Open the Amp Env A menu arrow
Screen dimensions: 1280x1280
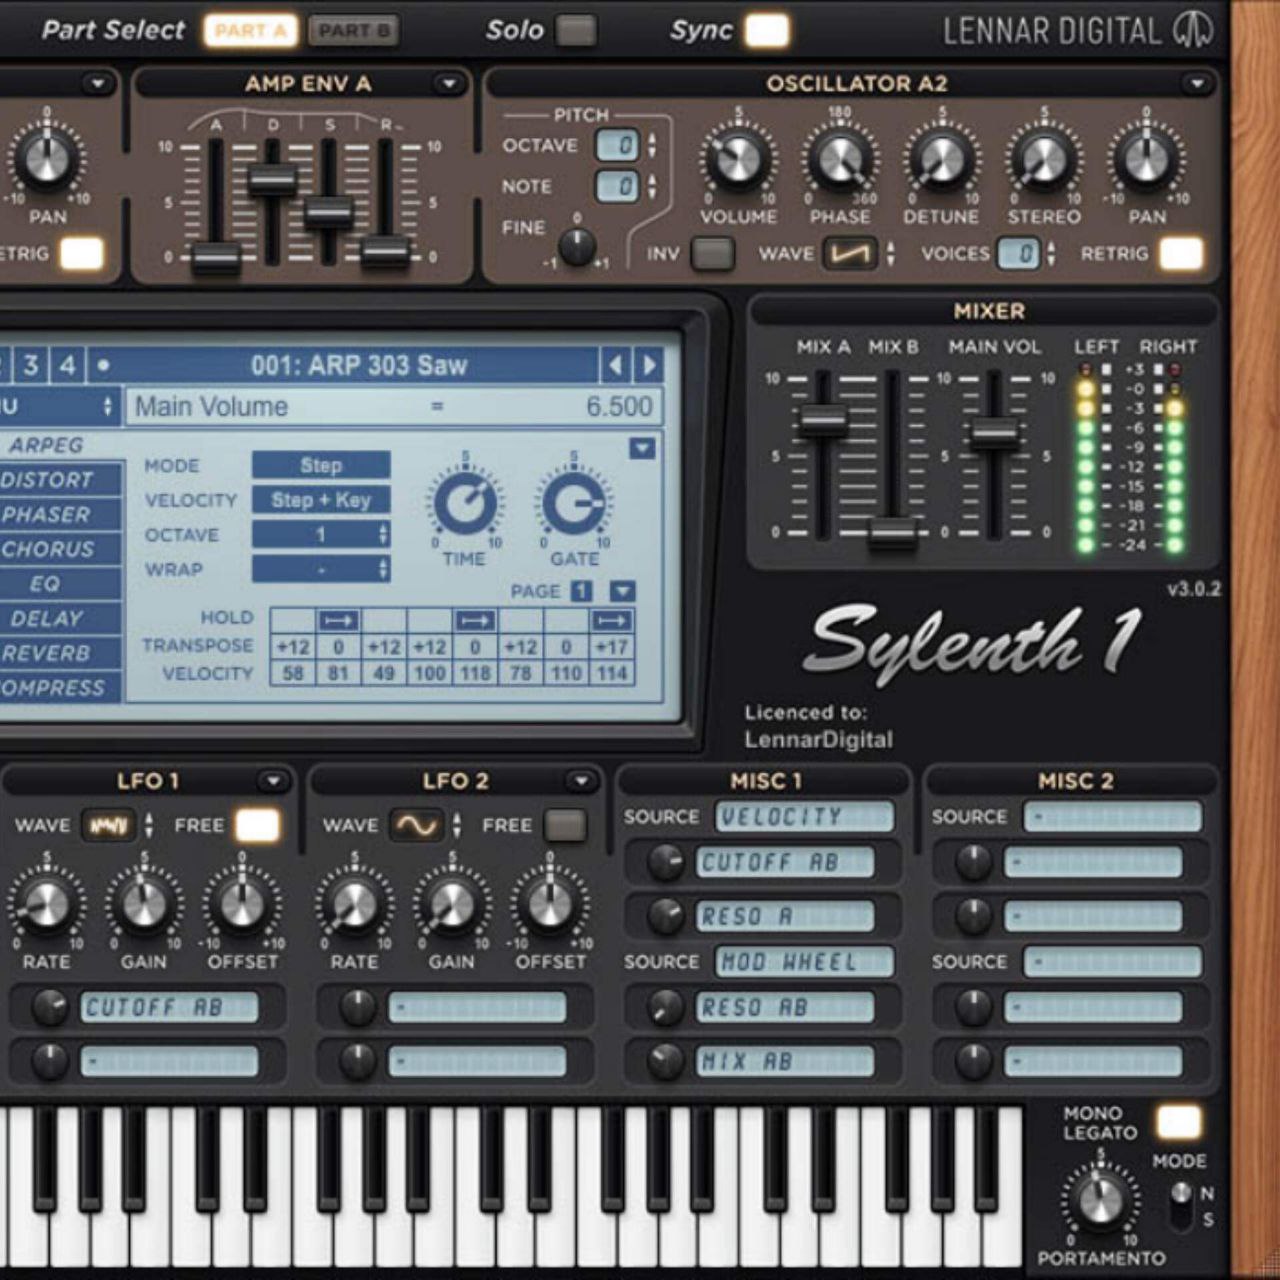(x=449, y=84)
